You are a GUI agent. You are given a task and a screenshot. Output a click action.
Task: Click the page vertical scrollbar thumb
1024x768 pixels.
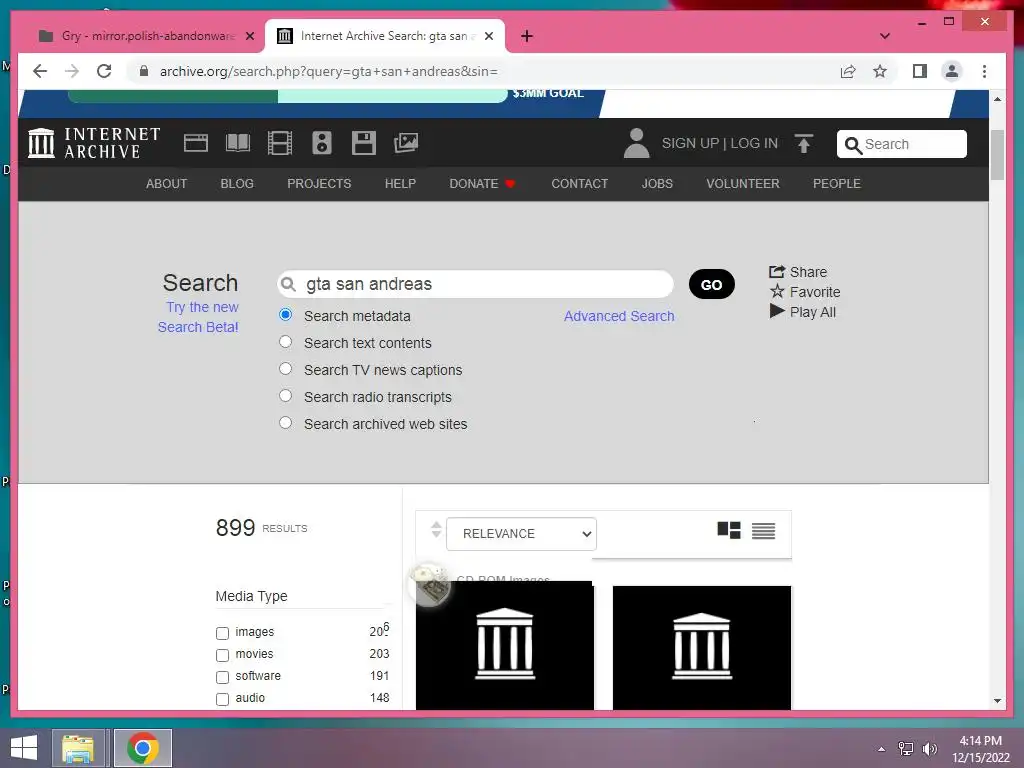997,155
